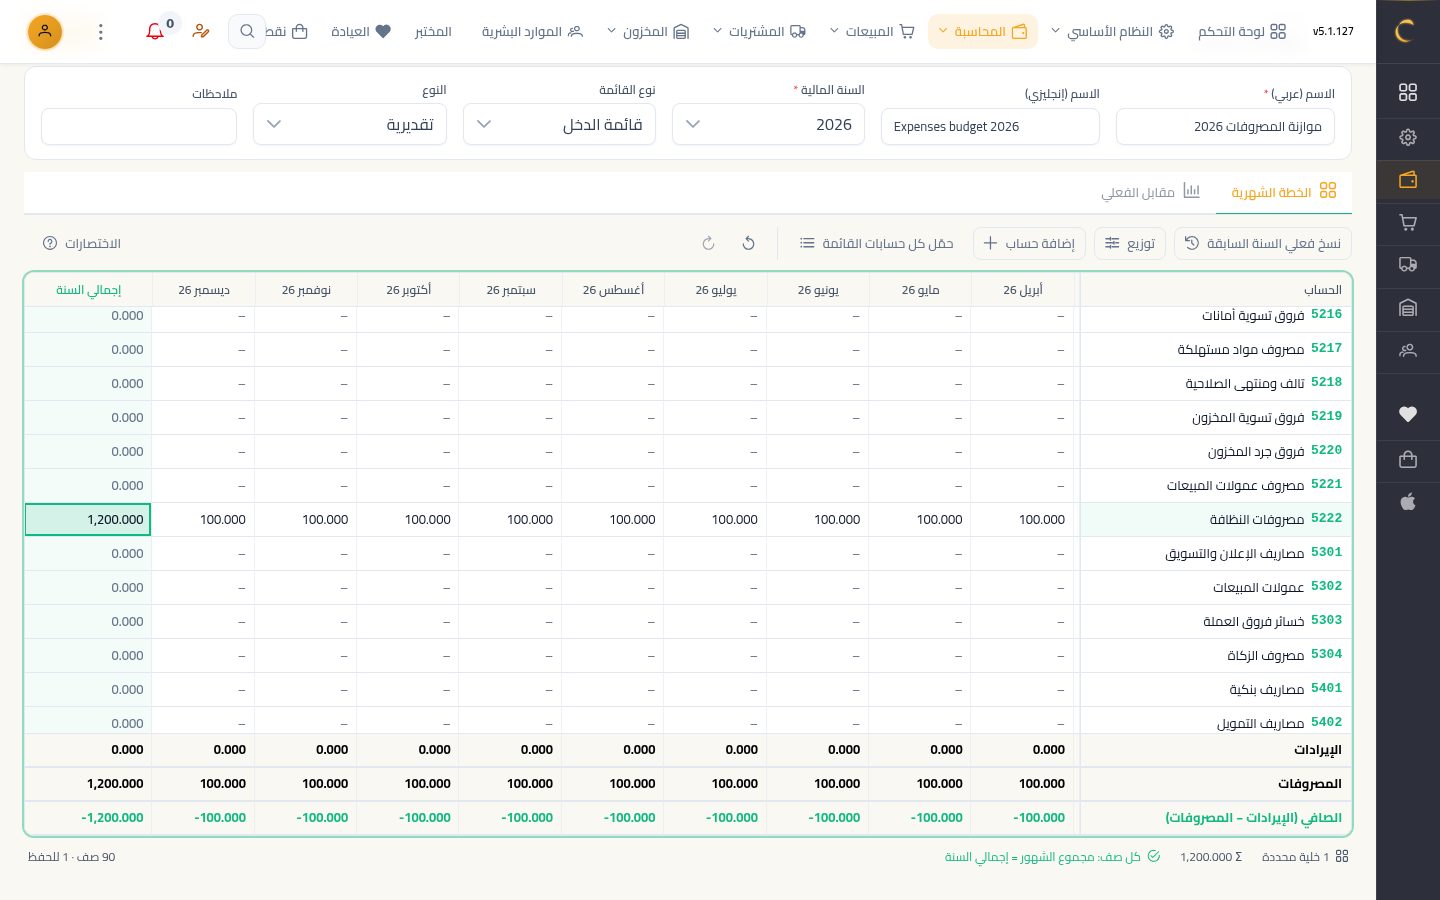Viewport: 1440px width, 900px height.
Task: Expand the المحاسبة accounting menu
Action: point(982,32)
